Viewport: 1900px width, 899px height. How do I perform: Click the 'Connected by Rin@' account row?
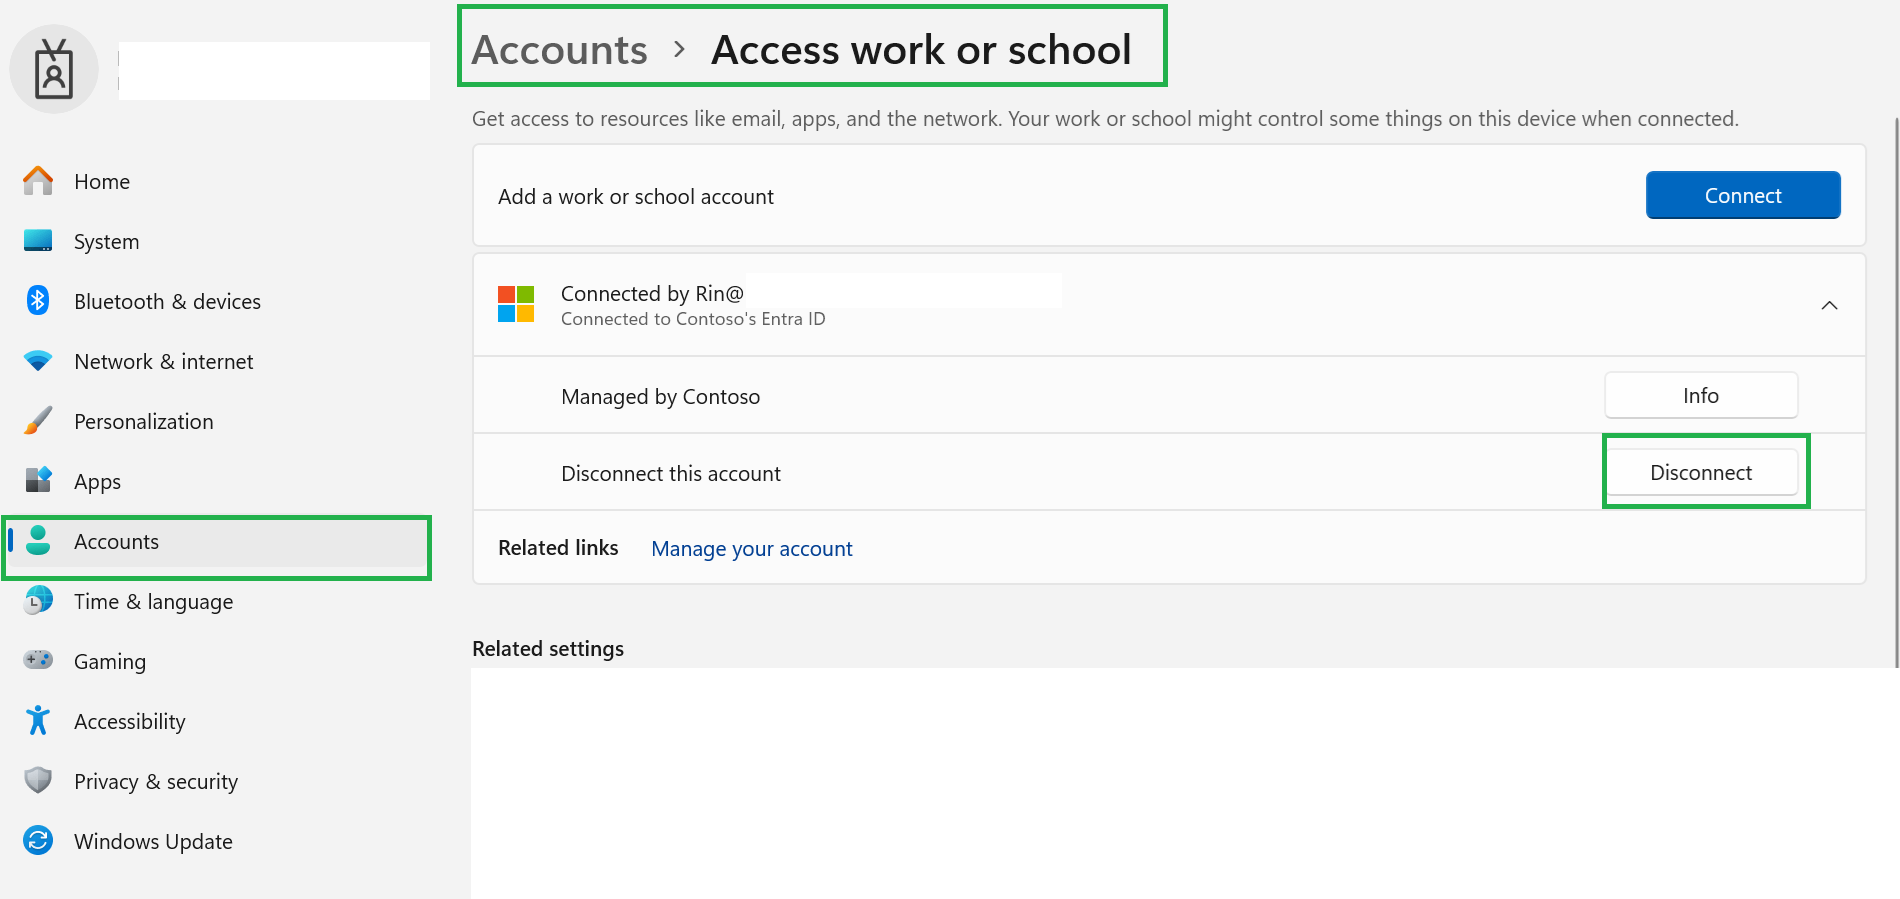tap(1169, 305)
